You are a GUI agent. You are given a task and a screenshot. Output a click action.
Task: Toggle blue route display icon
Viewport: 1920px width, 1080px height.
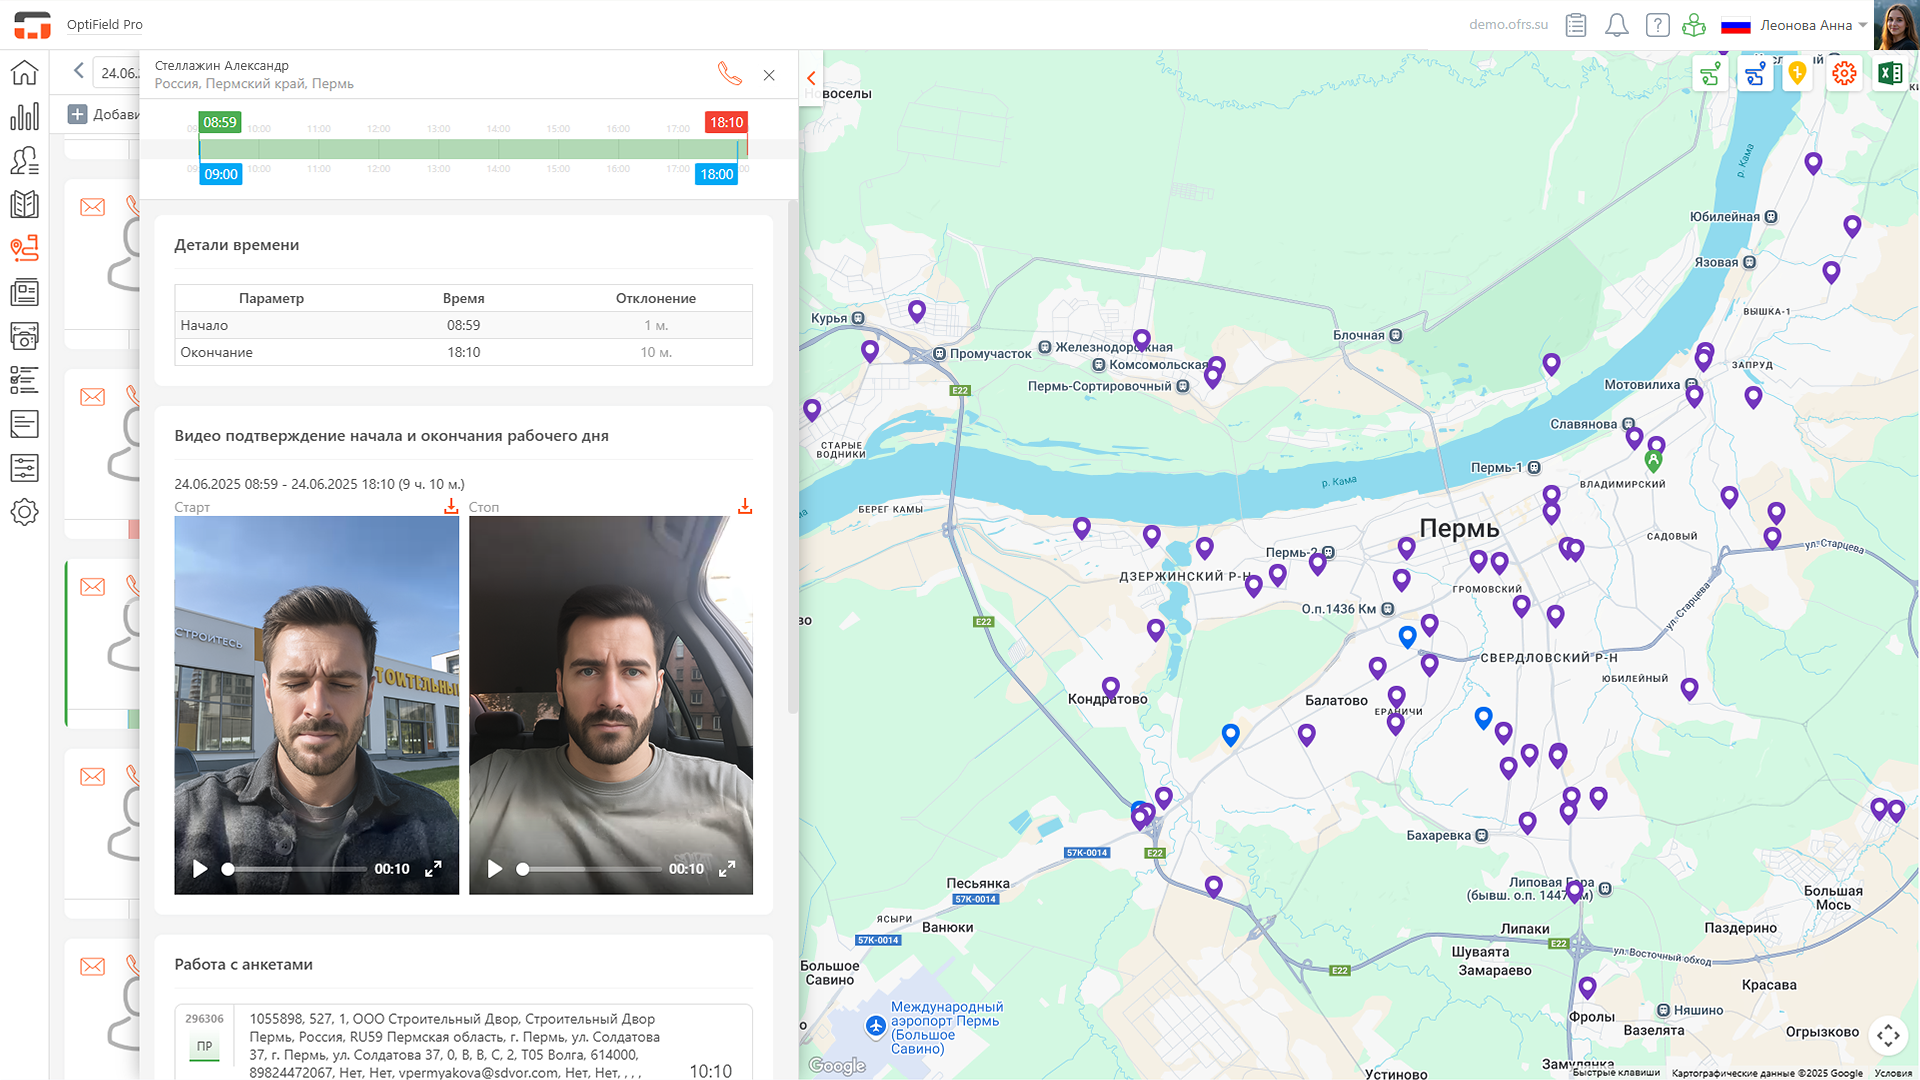(1755, 74)
